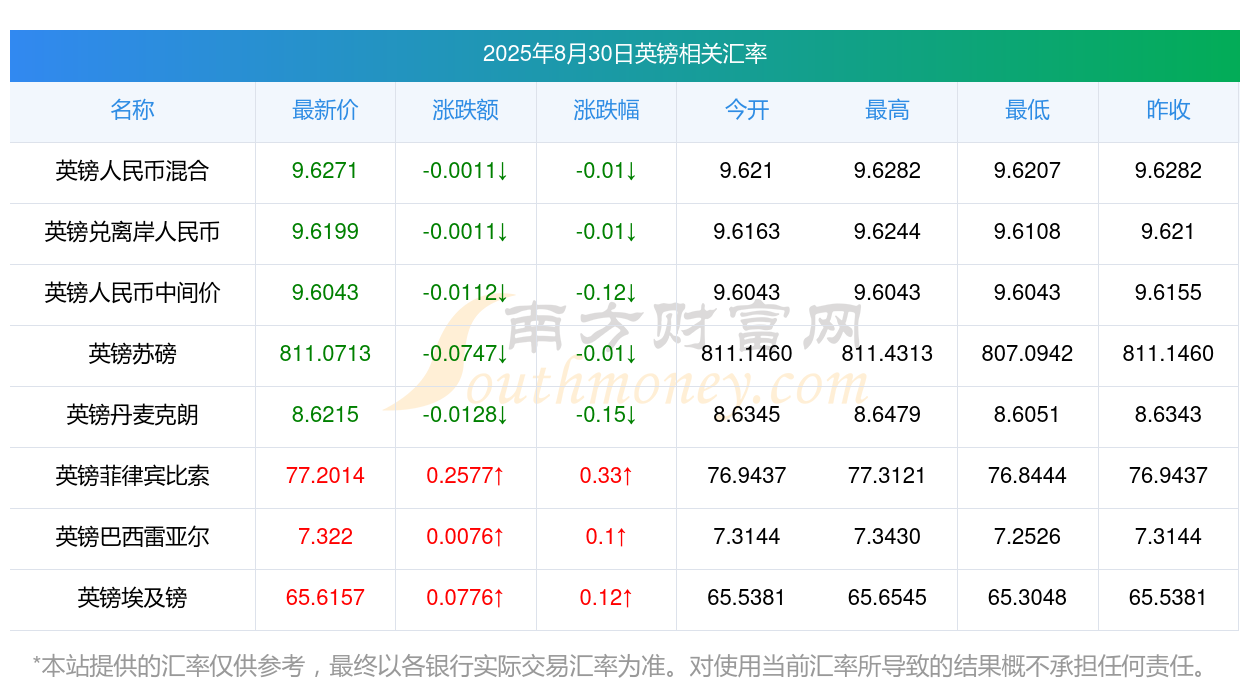The height and width of the screenshot is (698, 1250).
Task: Click latest price 811.0713
Action: pyautogui.click(x=325, y=354)
